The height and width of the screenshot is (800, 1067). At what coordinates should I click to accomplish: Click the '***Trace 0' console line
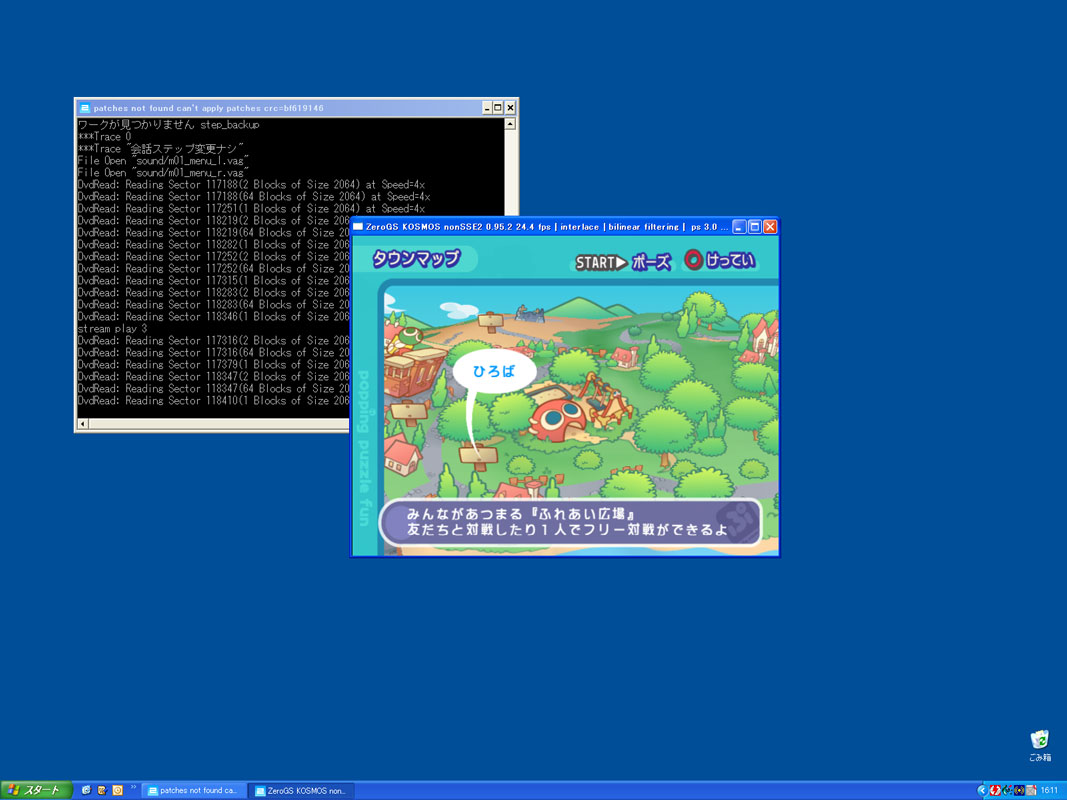click(104, 137)
